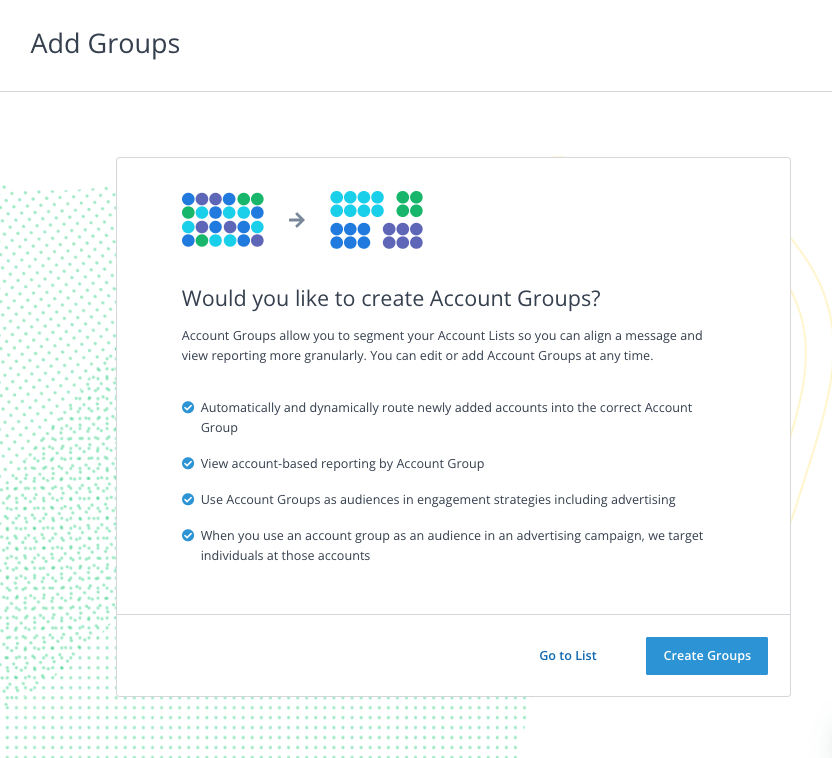Click the sorted purple dot group
832x758 pixels.
403,236
